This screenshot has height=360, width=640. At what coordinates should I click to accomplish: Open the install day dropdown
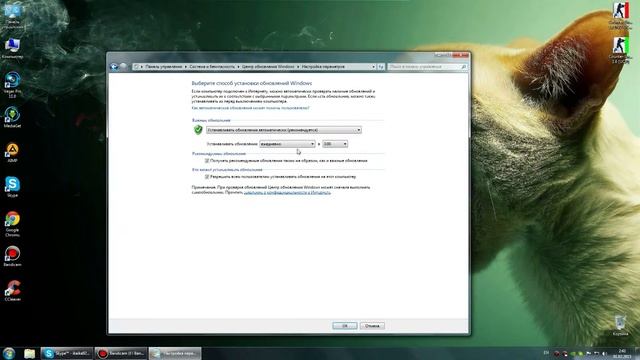[287, 144]
